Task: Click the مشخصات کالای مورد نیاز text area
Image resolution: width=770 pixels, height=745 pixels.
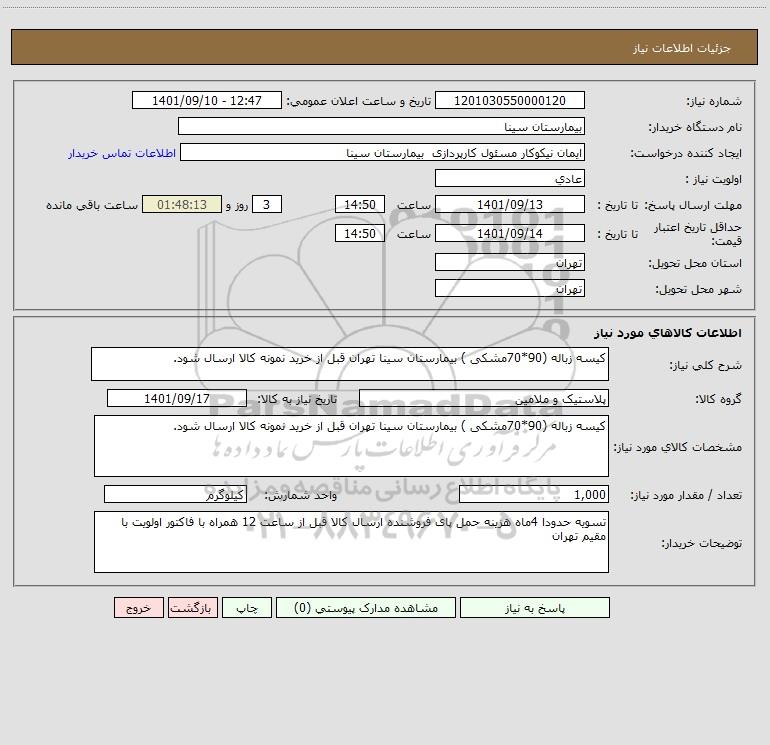Action: point(351,446)
